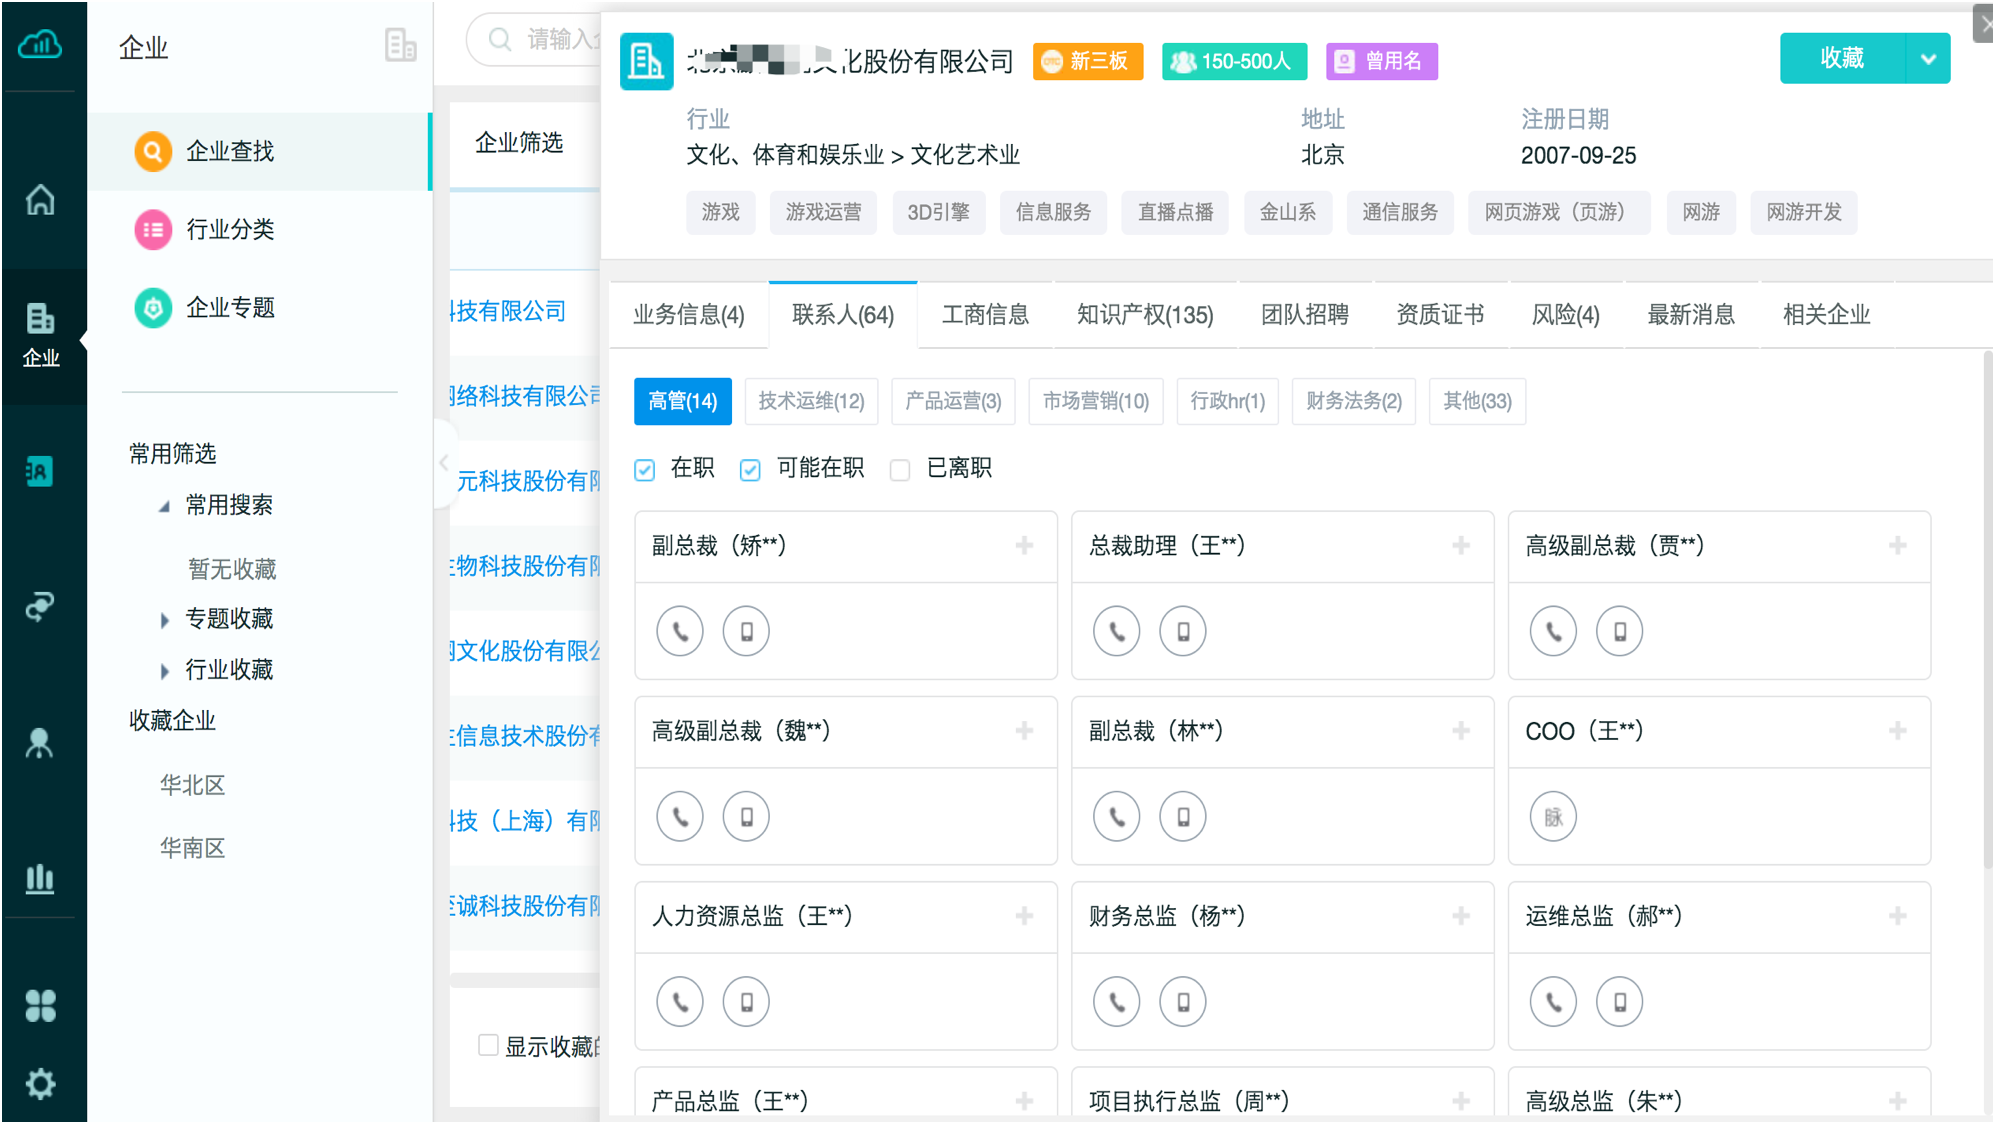Open the 最新消息 tab
Viewport: 1993px width, 1122px height.
[x=1691, y=315]
